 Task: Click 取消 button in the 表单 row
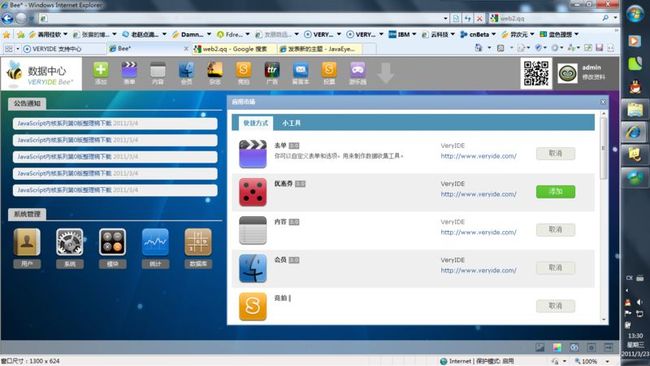pos(555,153)
